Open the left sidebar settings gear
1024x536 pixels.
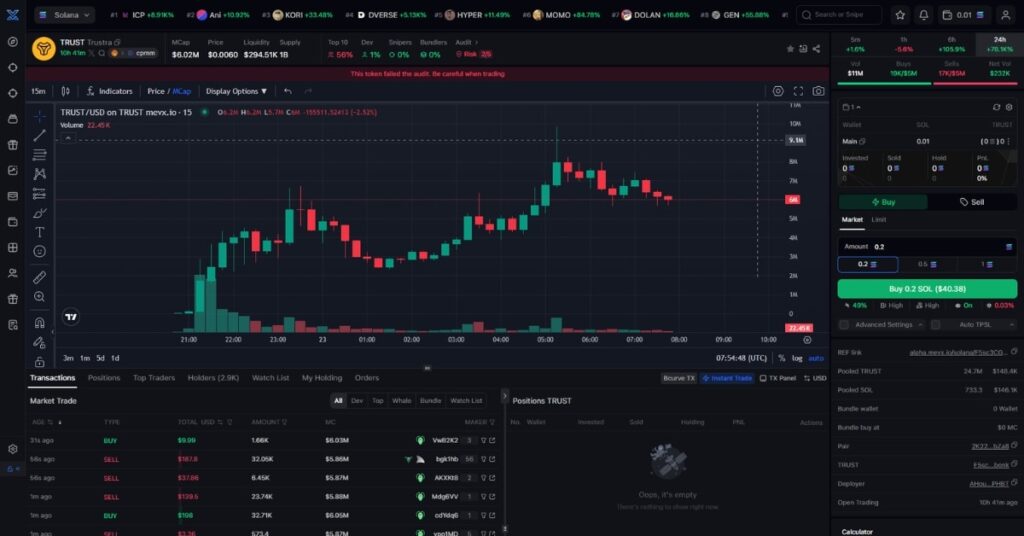(x=12, y=449)
